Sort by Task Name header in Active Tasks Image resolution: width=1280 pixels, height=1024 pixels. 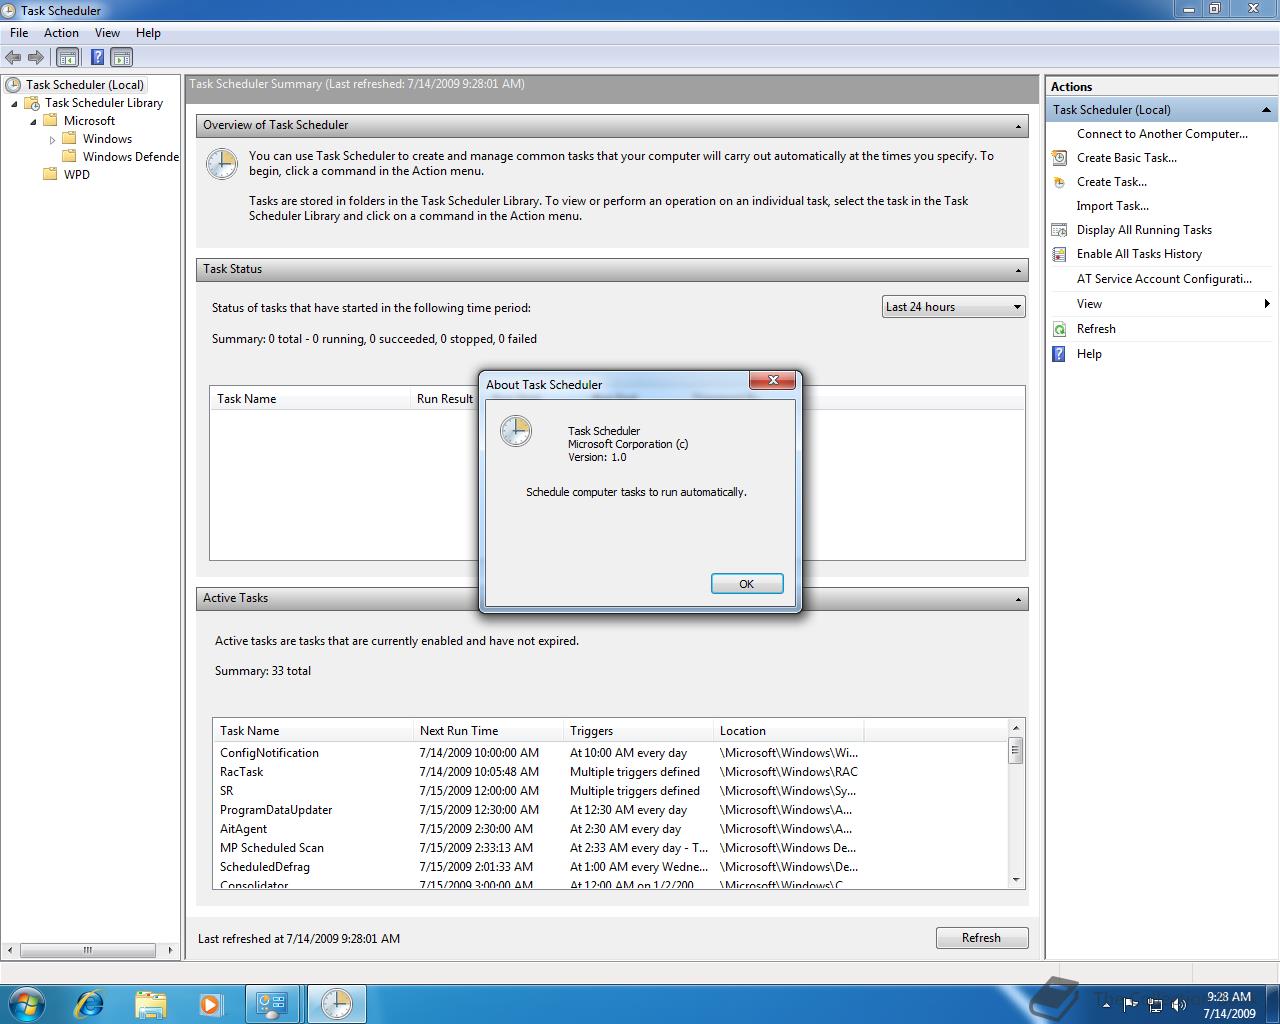[313, 731]
